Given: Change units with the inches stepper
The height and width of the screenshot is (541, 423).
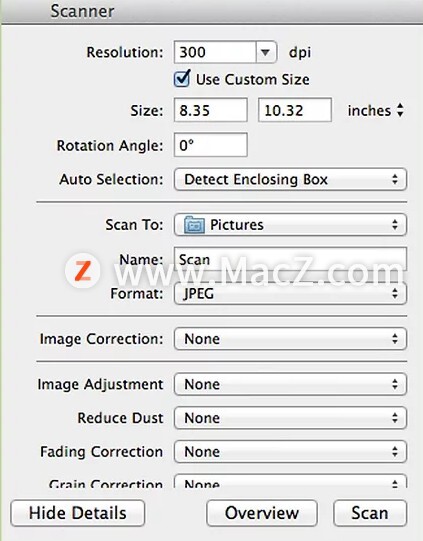Looking at the screenshot, I should 400,110.
